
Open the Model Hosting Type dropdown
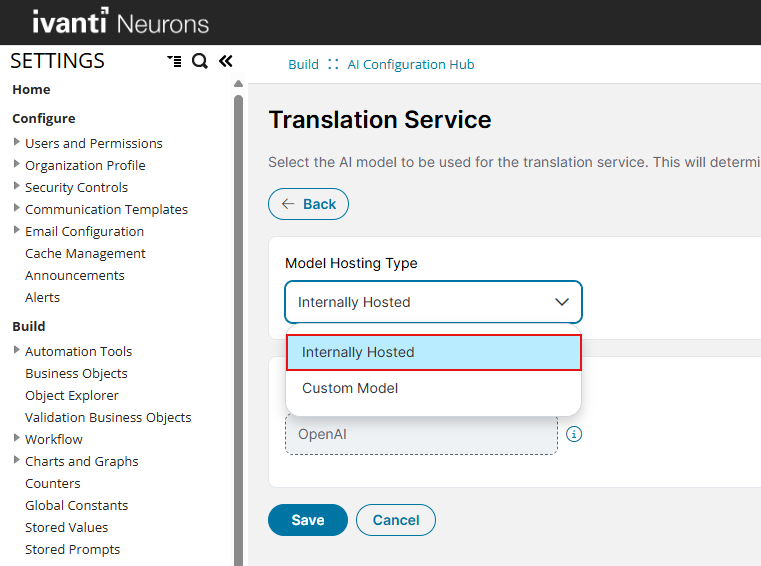click(433, 302)
